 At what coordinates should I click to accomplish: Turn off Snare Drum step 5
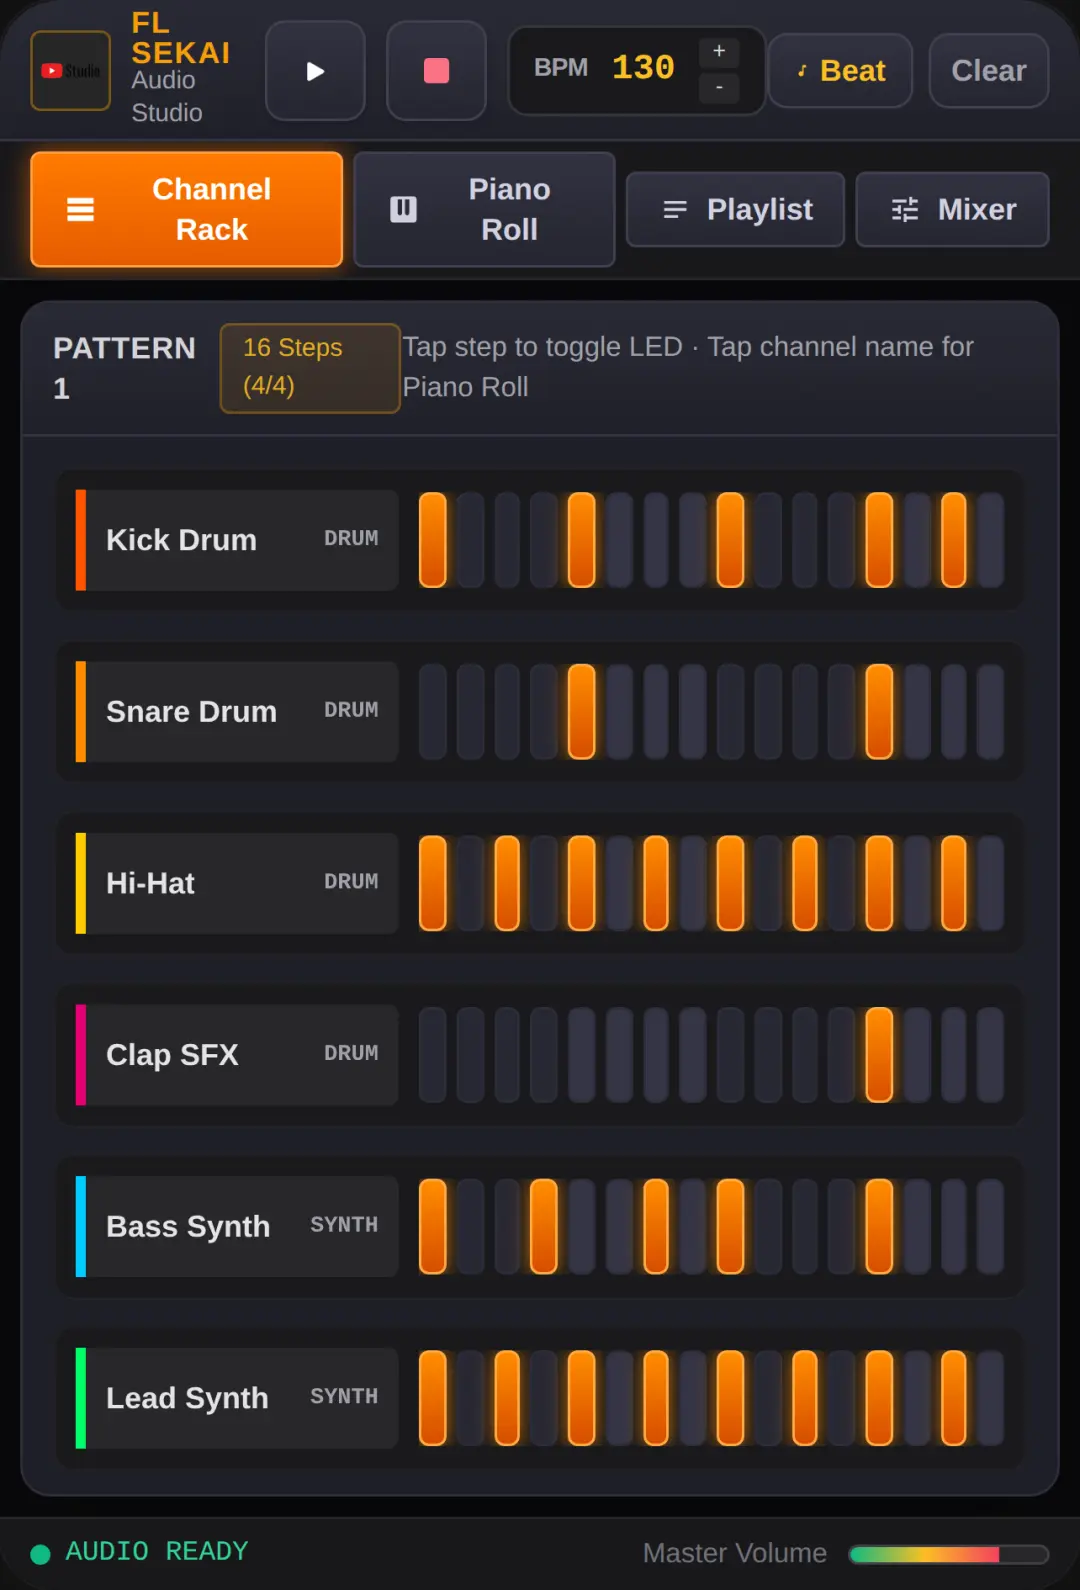point(582,712)
